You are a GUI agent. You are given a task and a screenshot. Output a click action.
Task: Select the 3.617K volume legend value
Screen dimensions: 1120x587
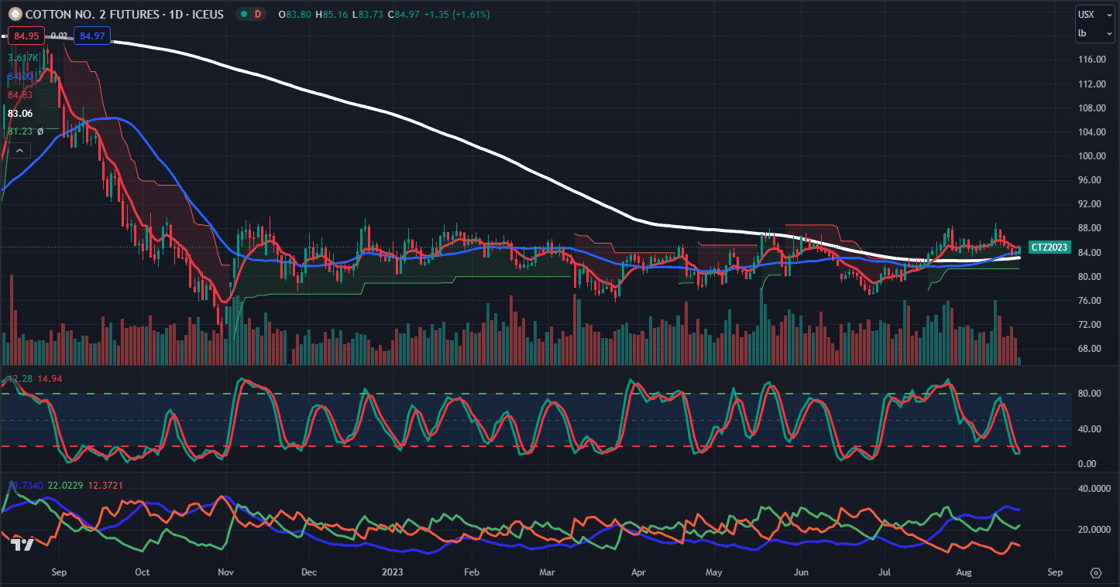point(23,58)
